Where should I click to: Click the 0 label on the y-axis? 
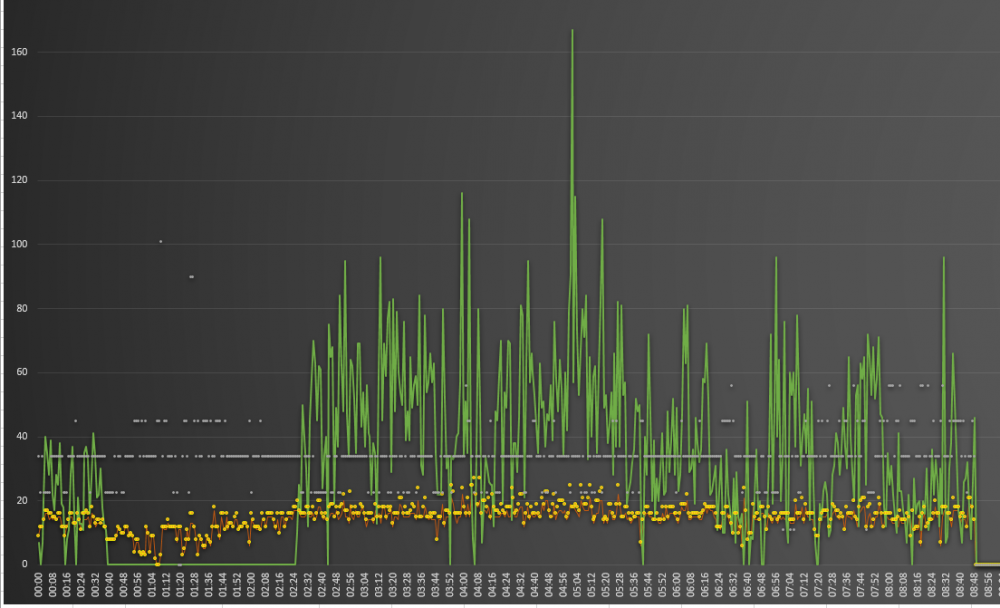click(25, 565)
